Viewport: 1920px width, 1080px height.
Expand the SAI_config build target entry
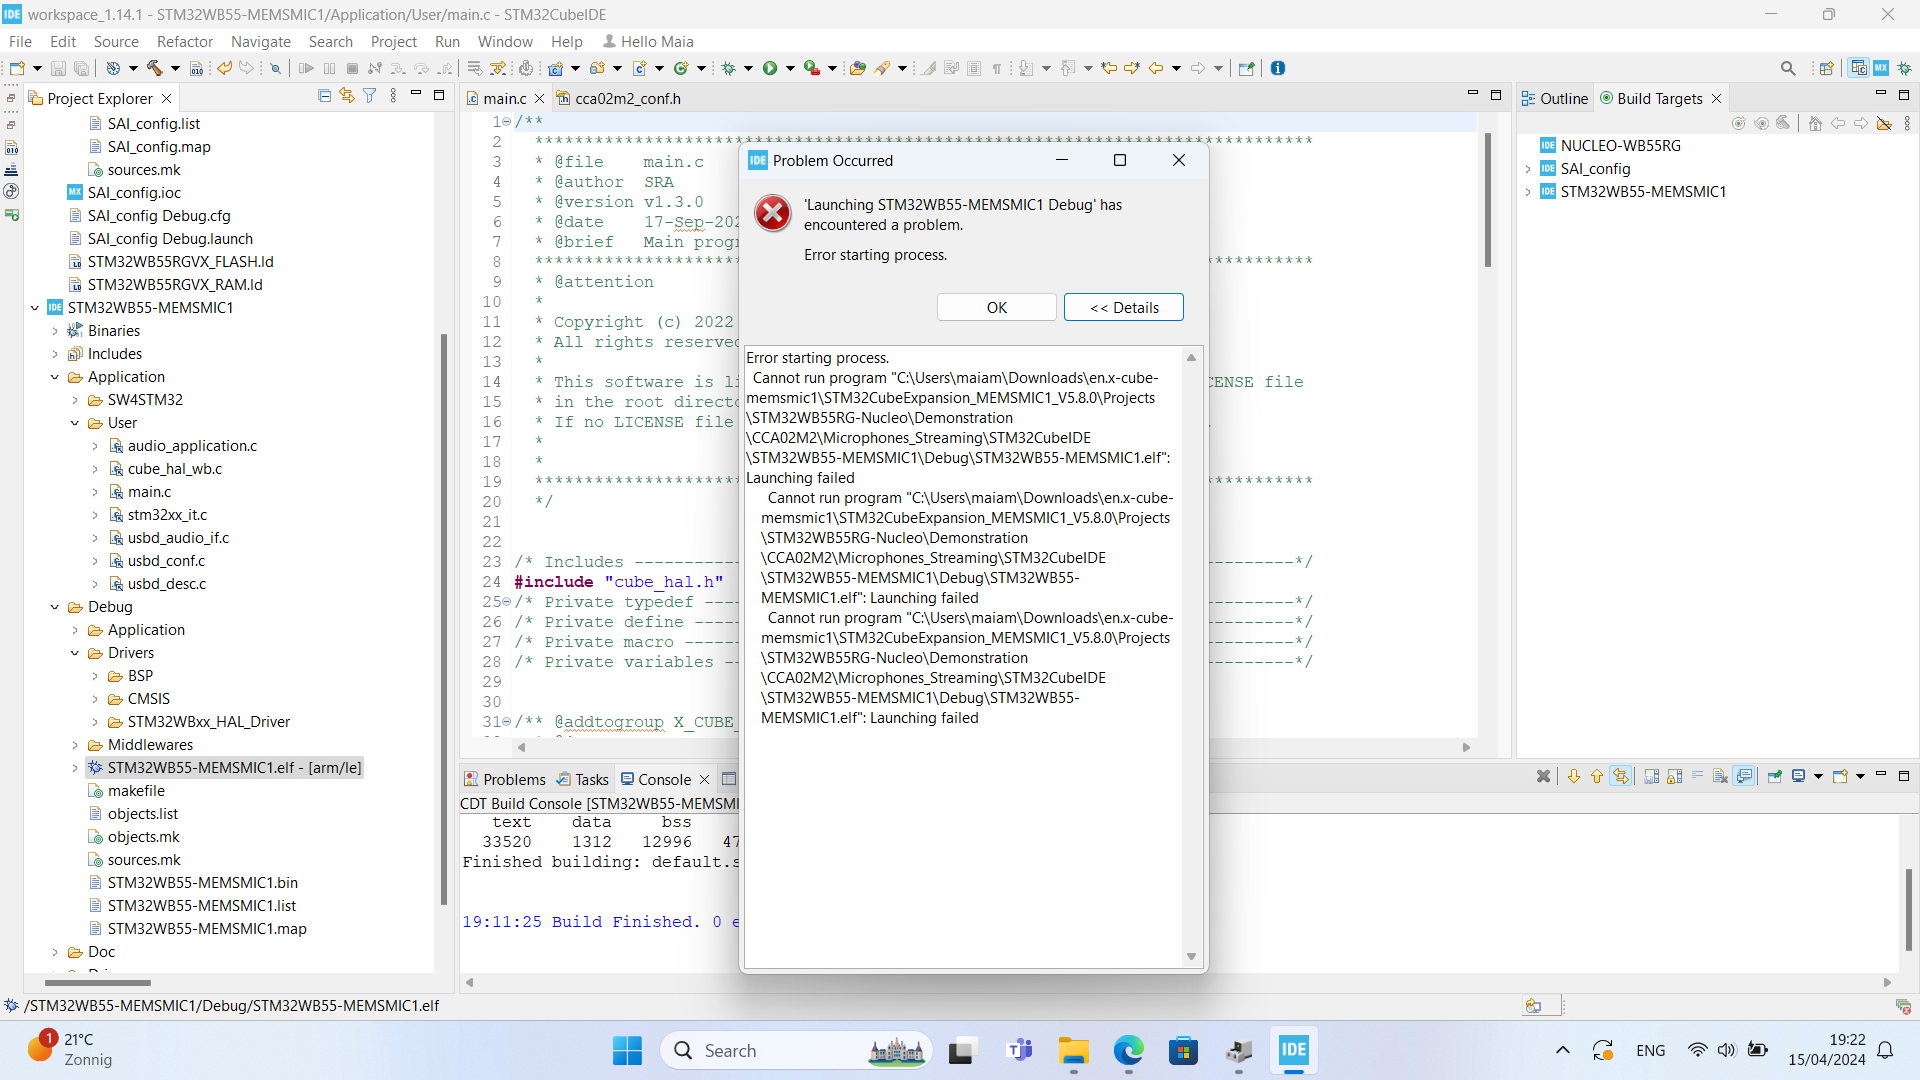click(x=1528, y=169)
